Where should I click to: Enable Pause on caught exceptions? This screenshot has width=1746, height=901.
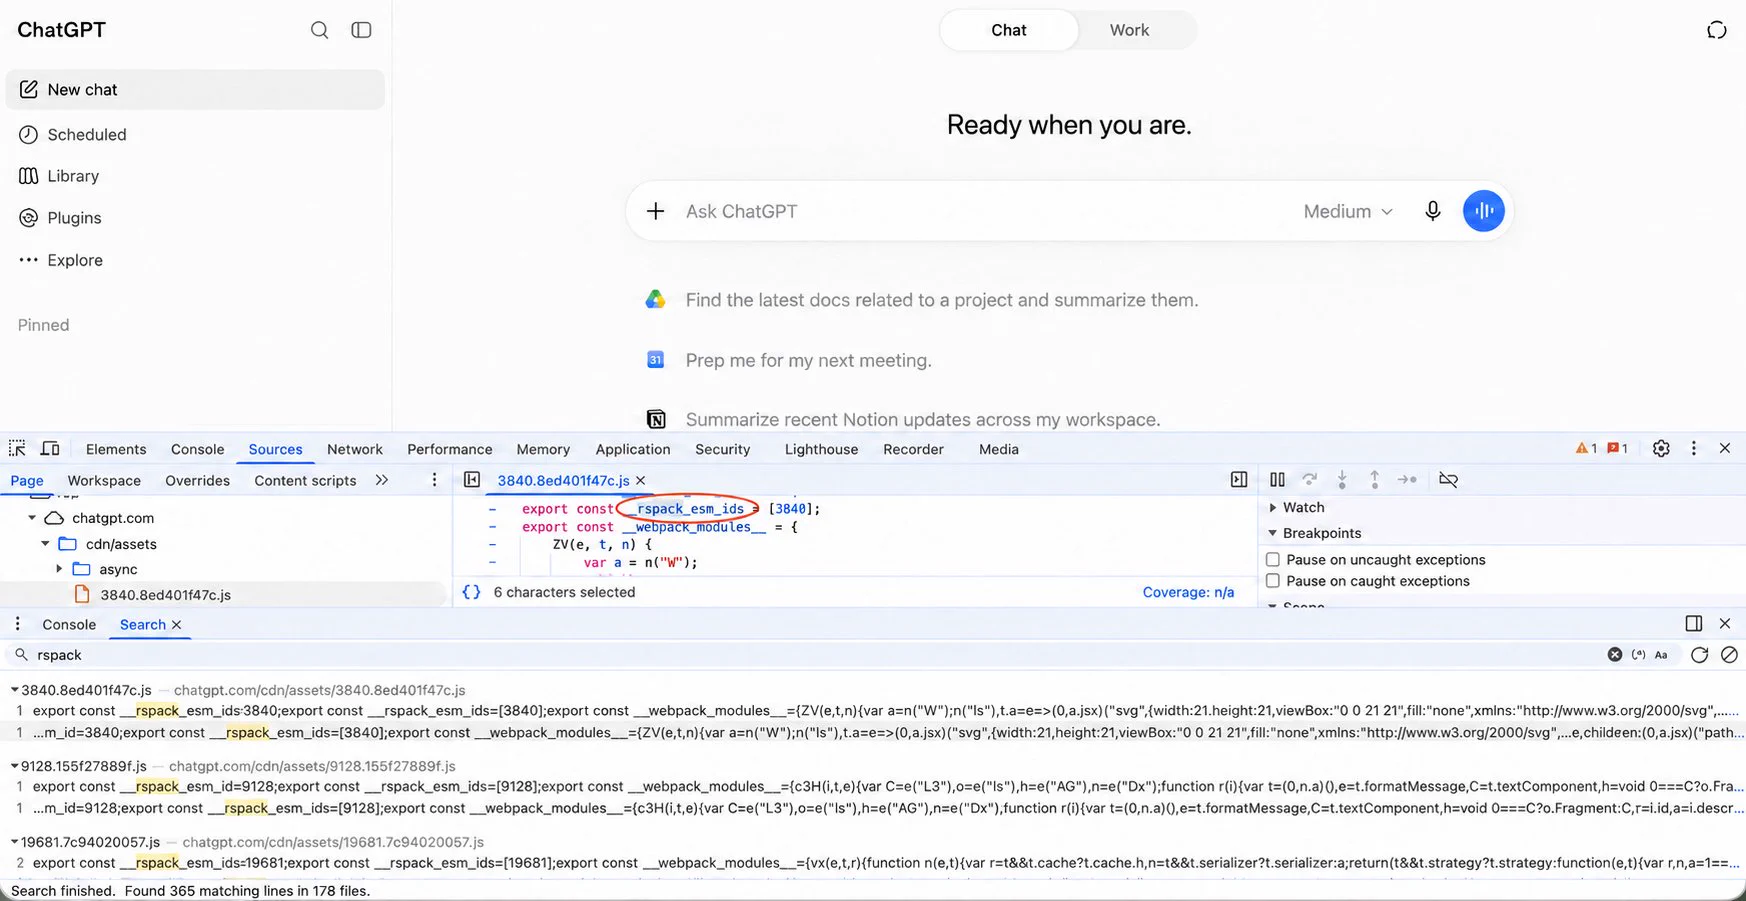[1273, 581]
